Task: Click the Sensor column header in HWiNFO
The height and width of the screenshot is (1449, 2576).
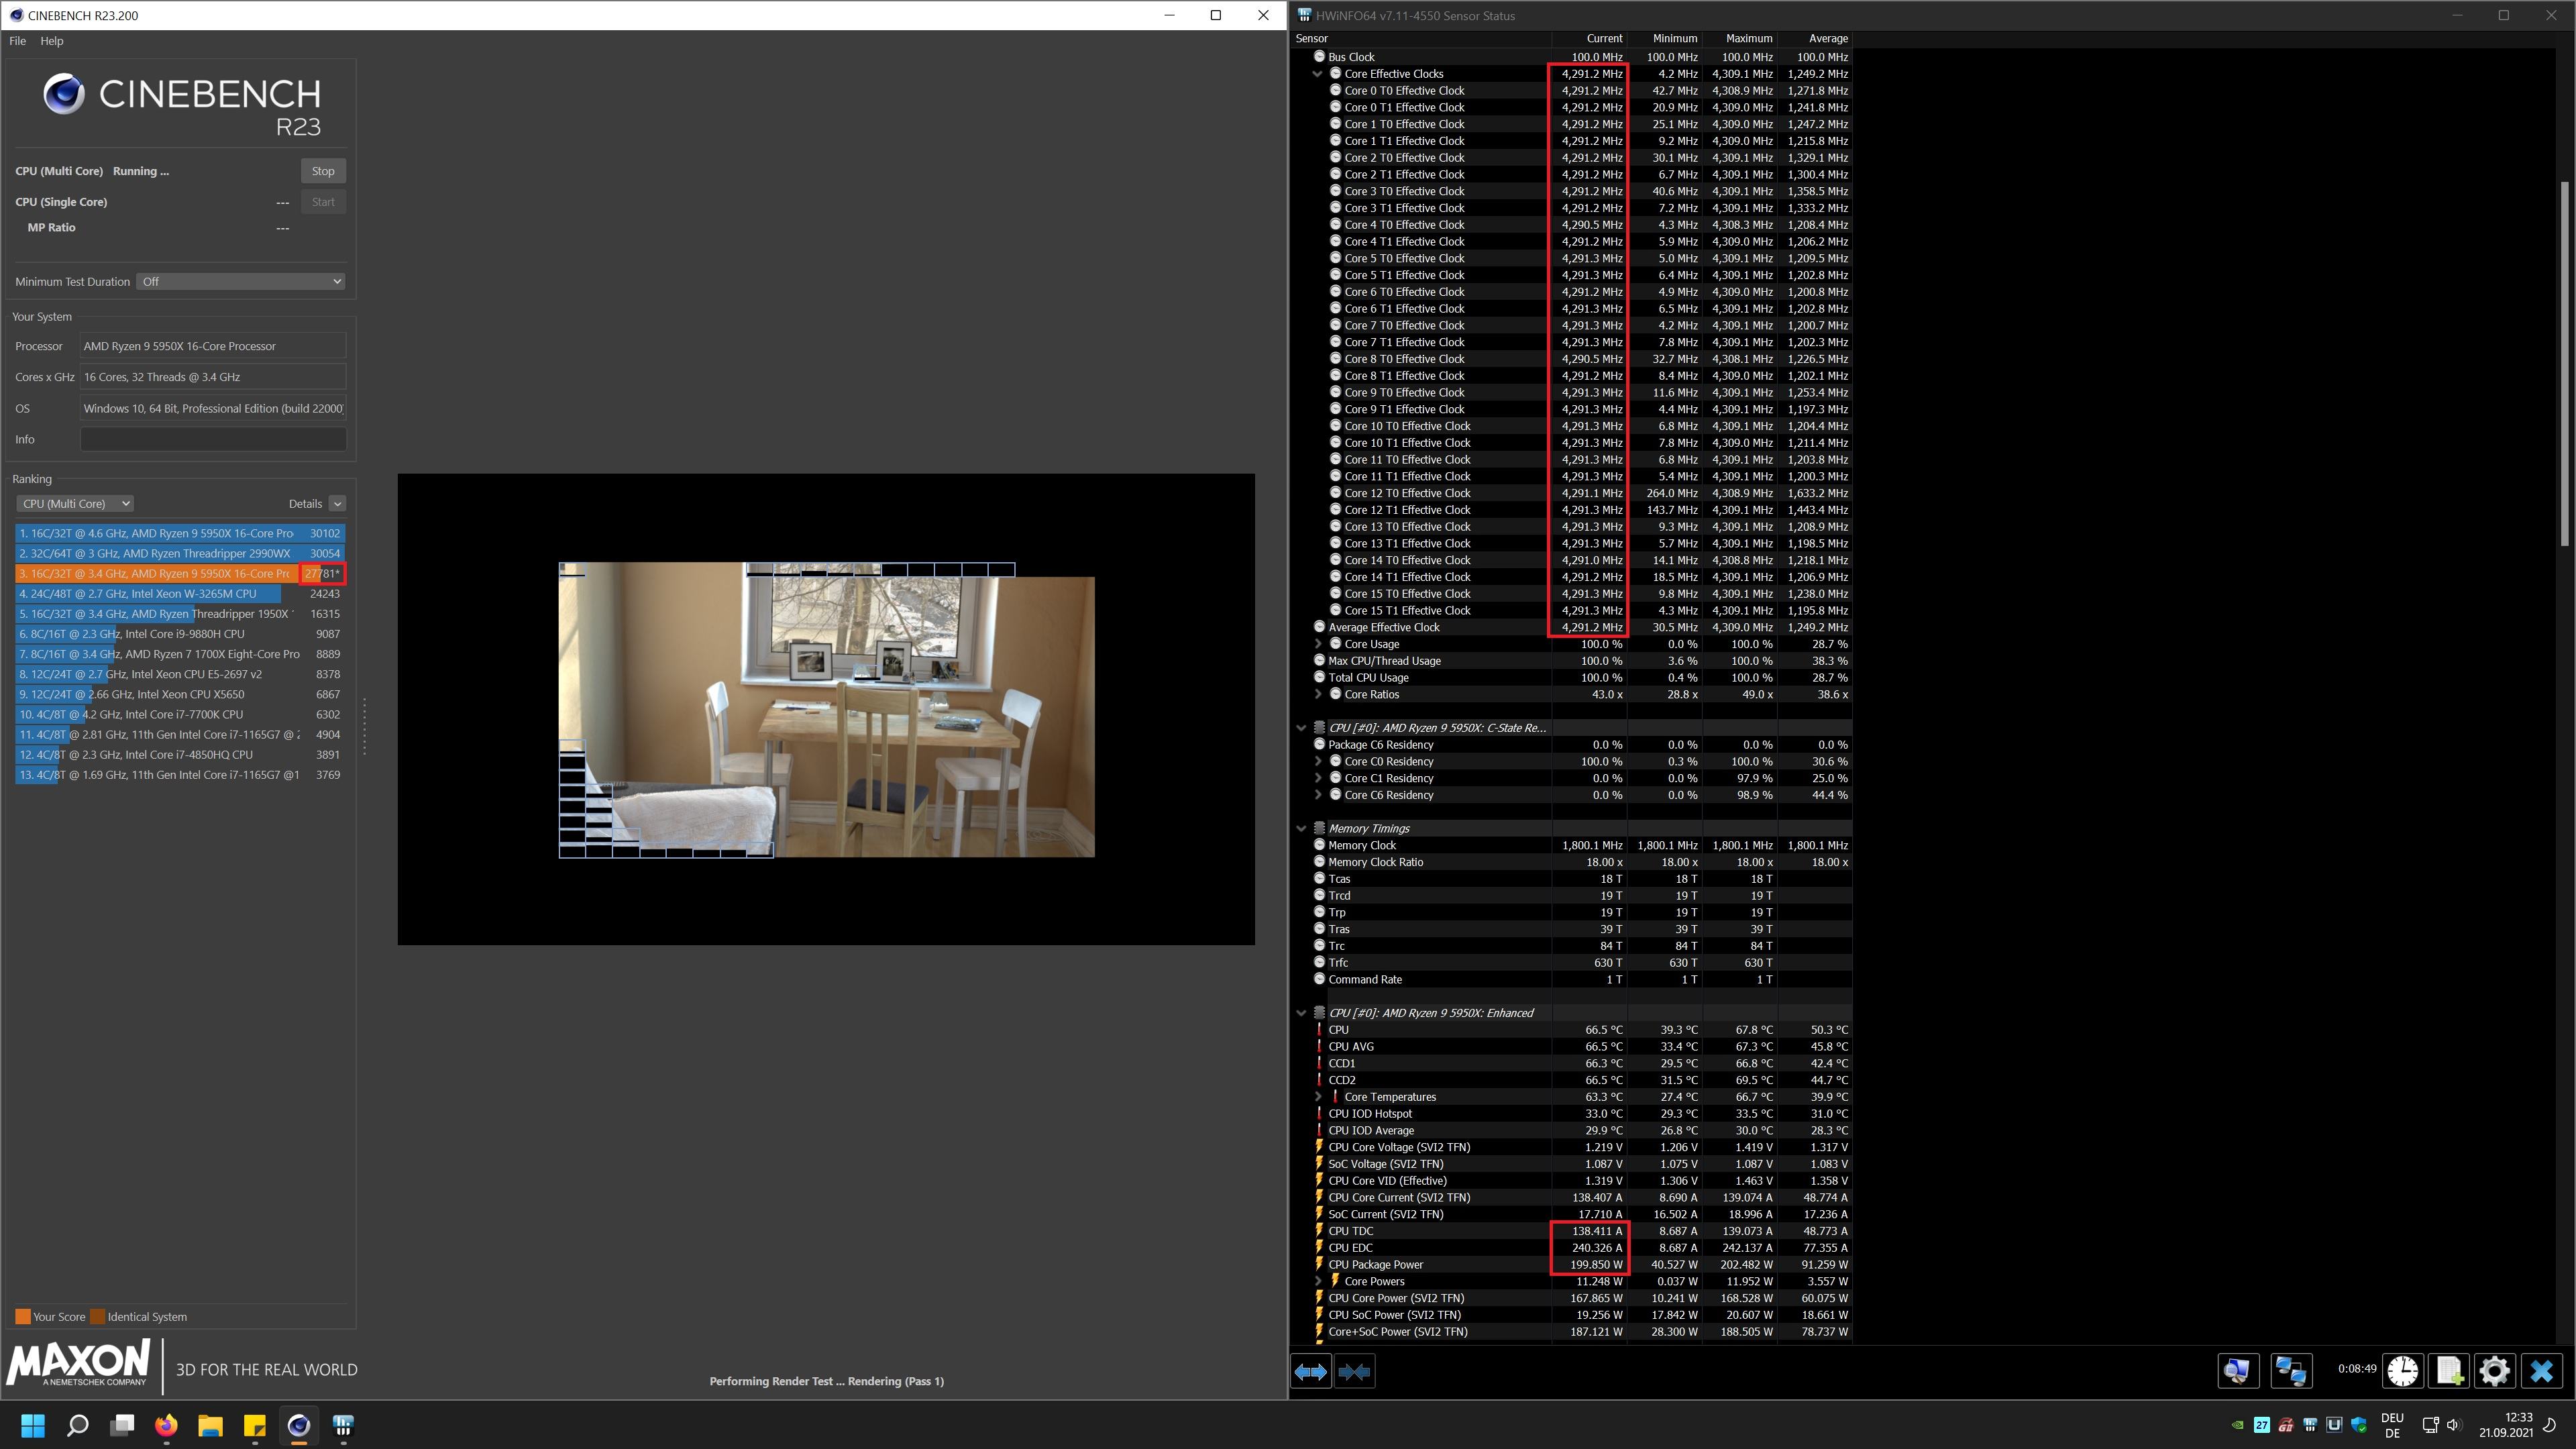Action: pyautogui.click(x=1421, y=38)
